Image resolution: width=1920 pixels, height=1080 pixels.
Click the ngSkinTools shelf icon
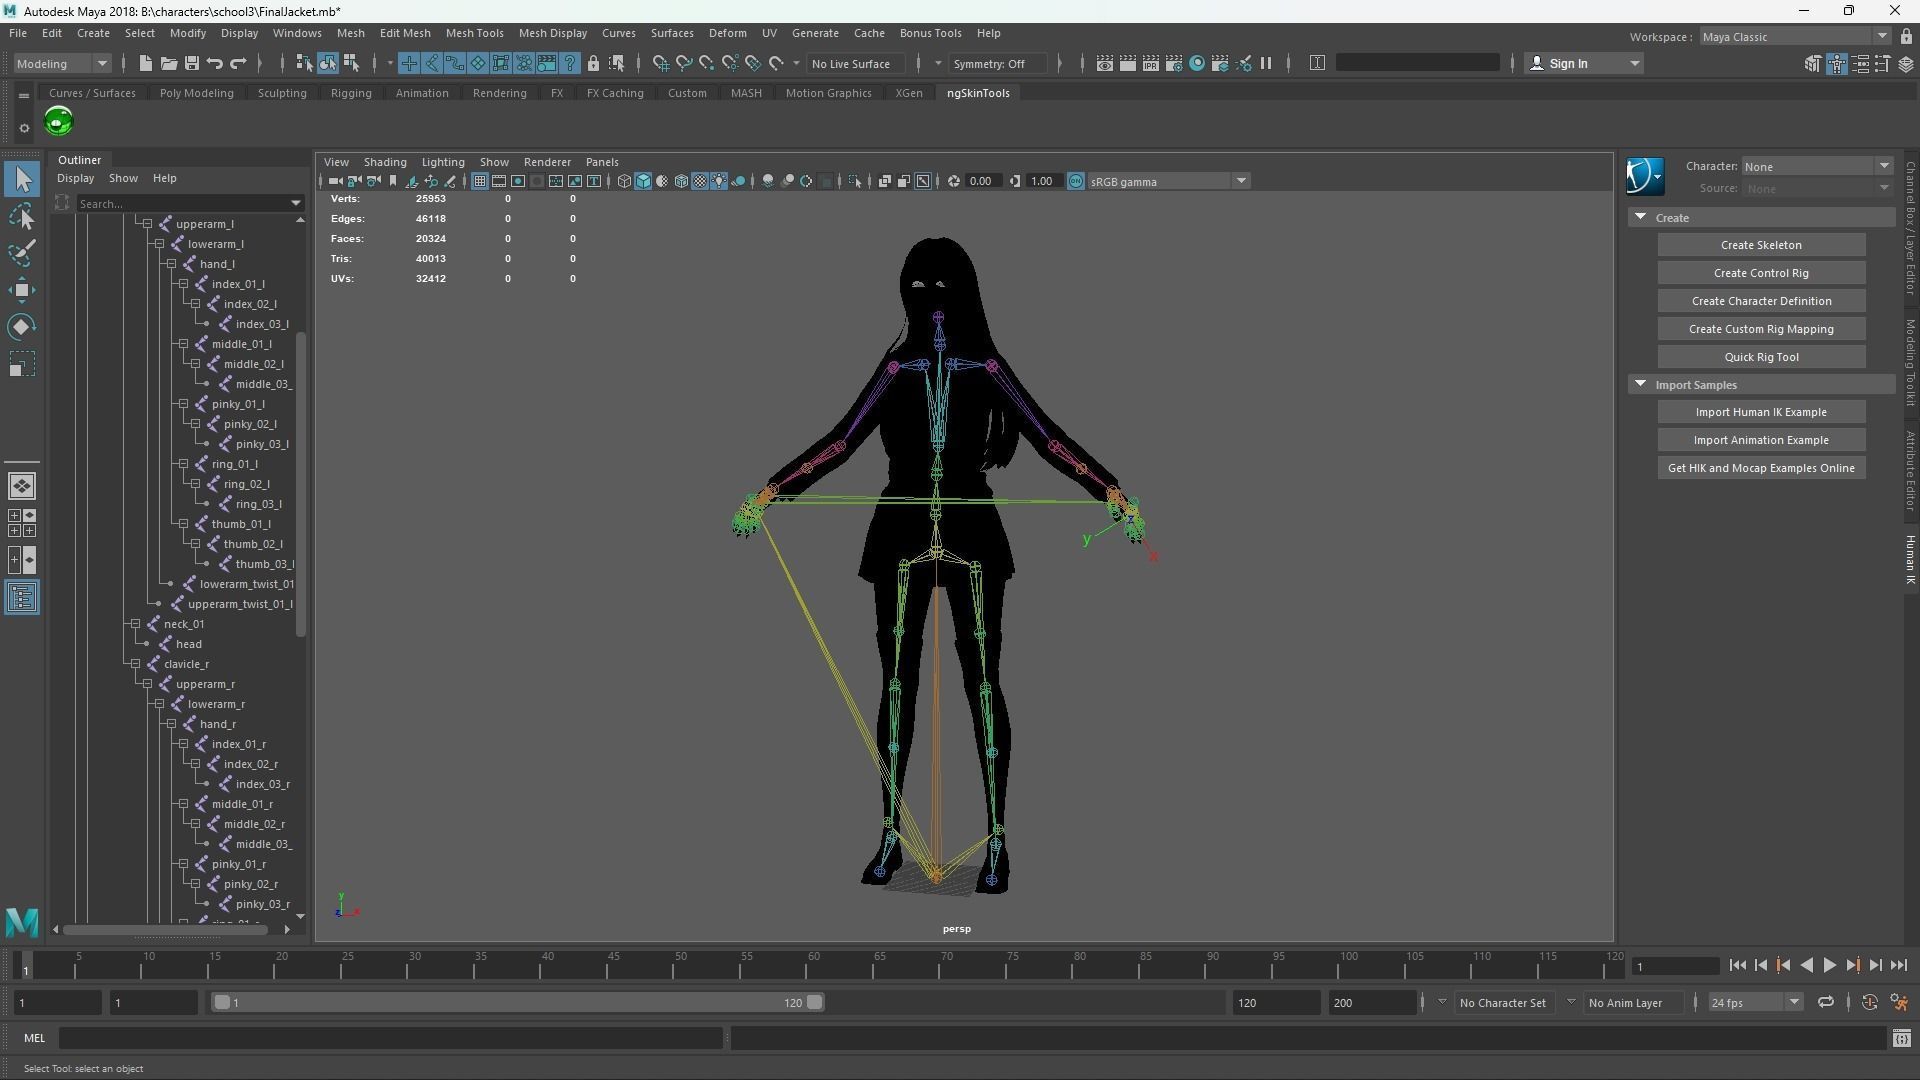59,122
